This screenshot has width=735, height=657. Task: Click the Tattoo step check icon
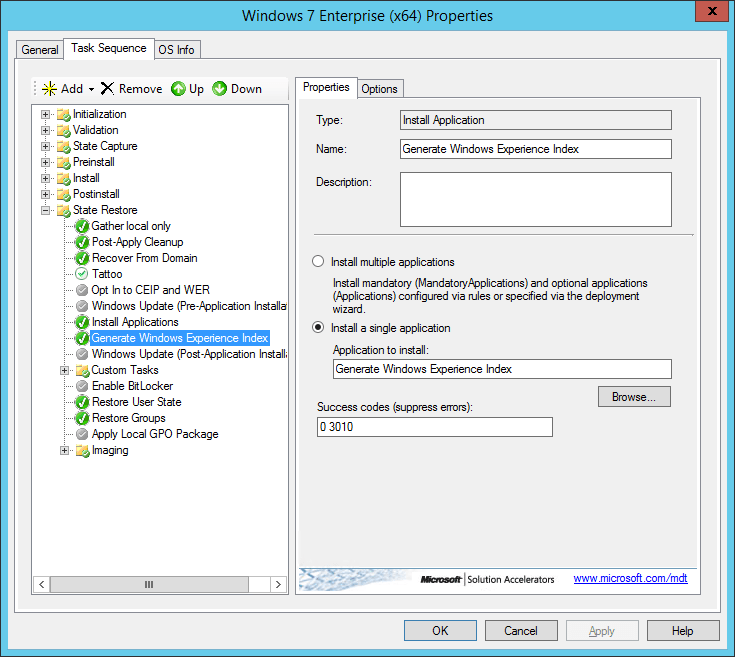[82, 274]
